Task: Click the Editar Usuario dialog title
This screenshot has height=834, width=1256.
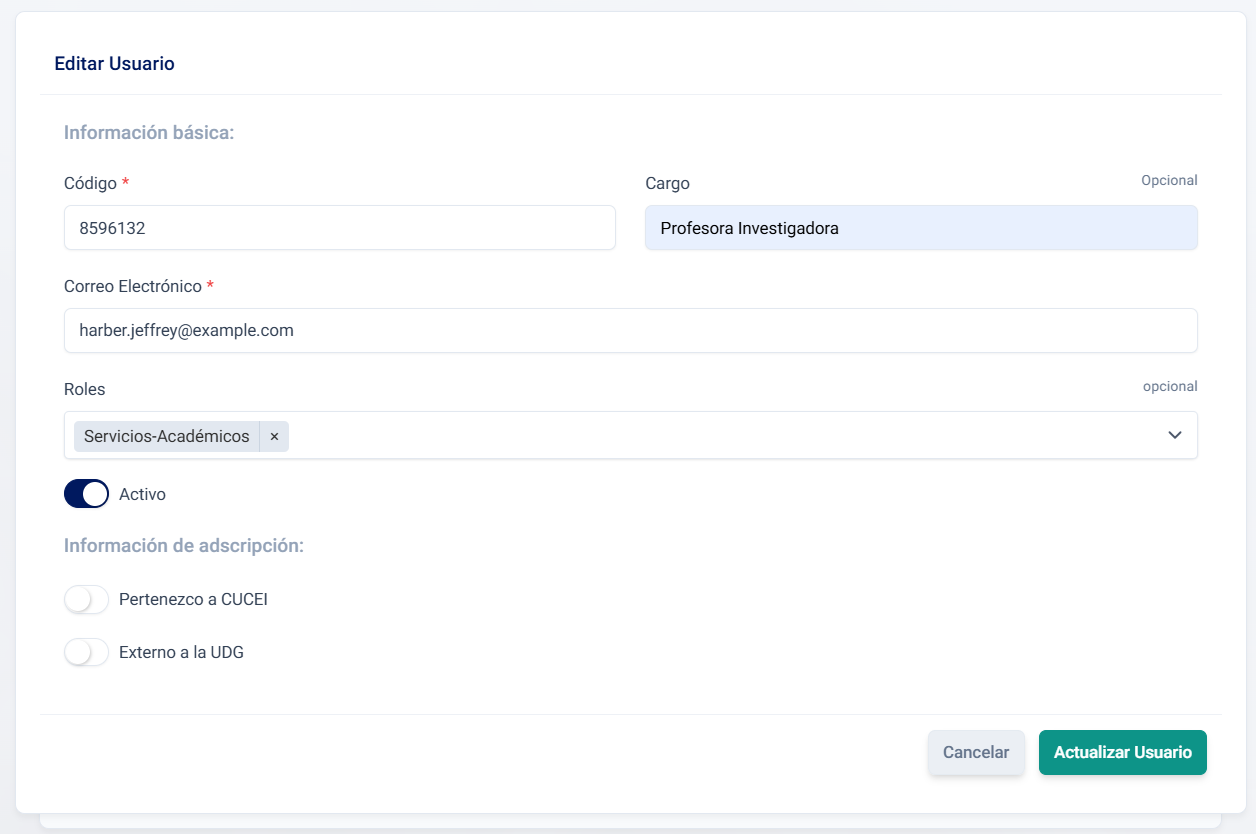Action: click(114, 64)
